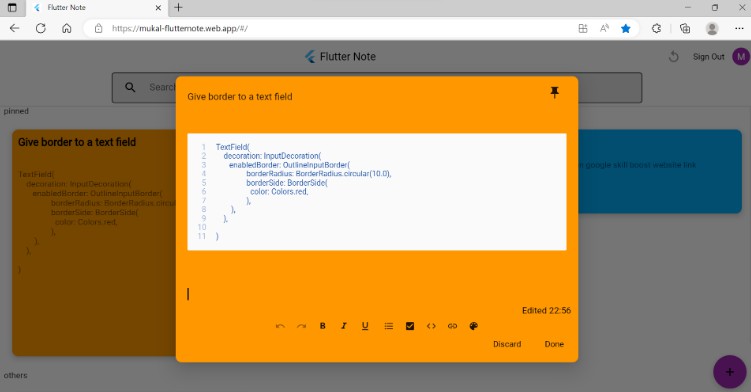Open a new browser tab
This screenshot has width=751, height=392.
pos(178,7)
